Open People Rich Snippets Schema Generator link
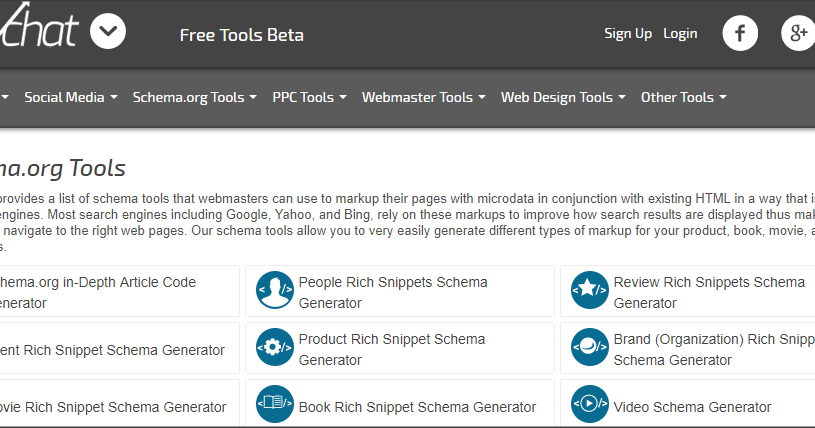The width and height of the screenshot is (815, 428). 393,292
